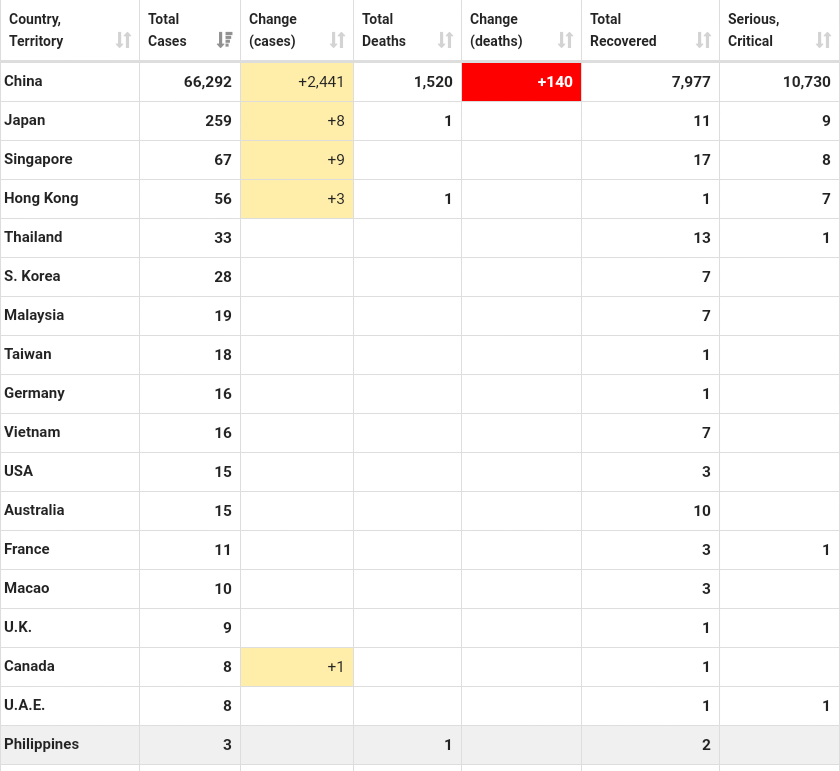The height and width of the screenshot is (771, 840).
Task: Select the Hong Kong row name
Action: 41,198
